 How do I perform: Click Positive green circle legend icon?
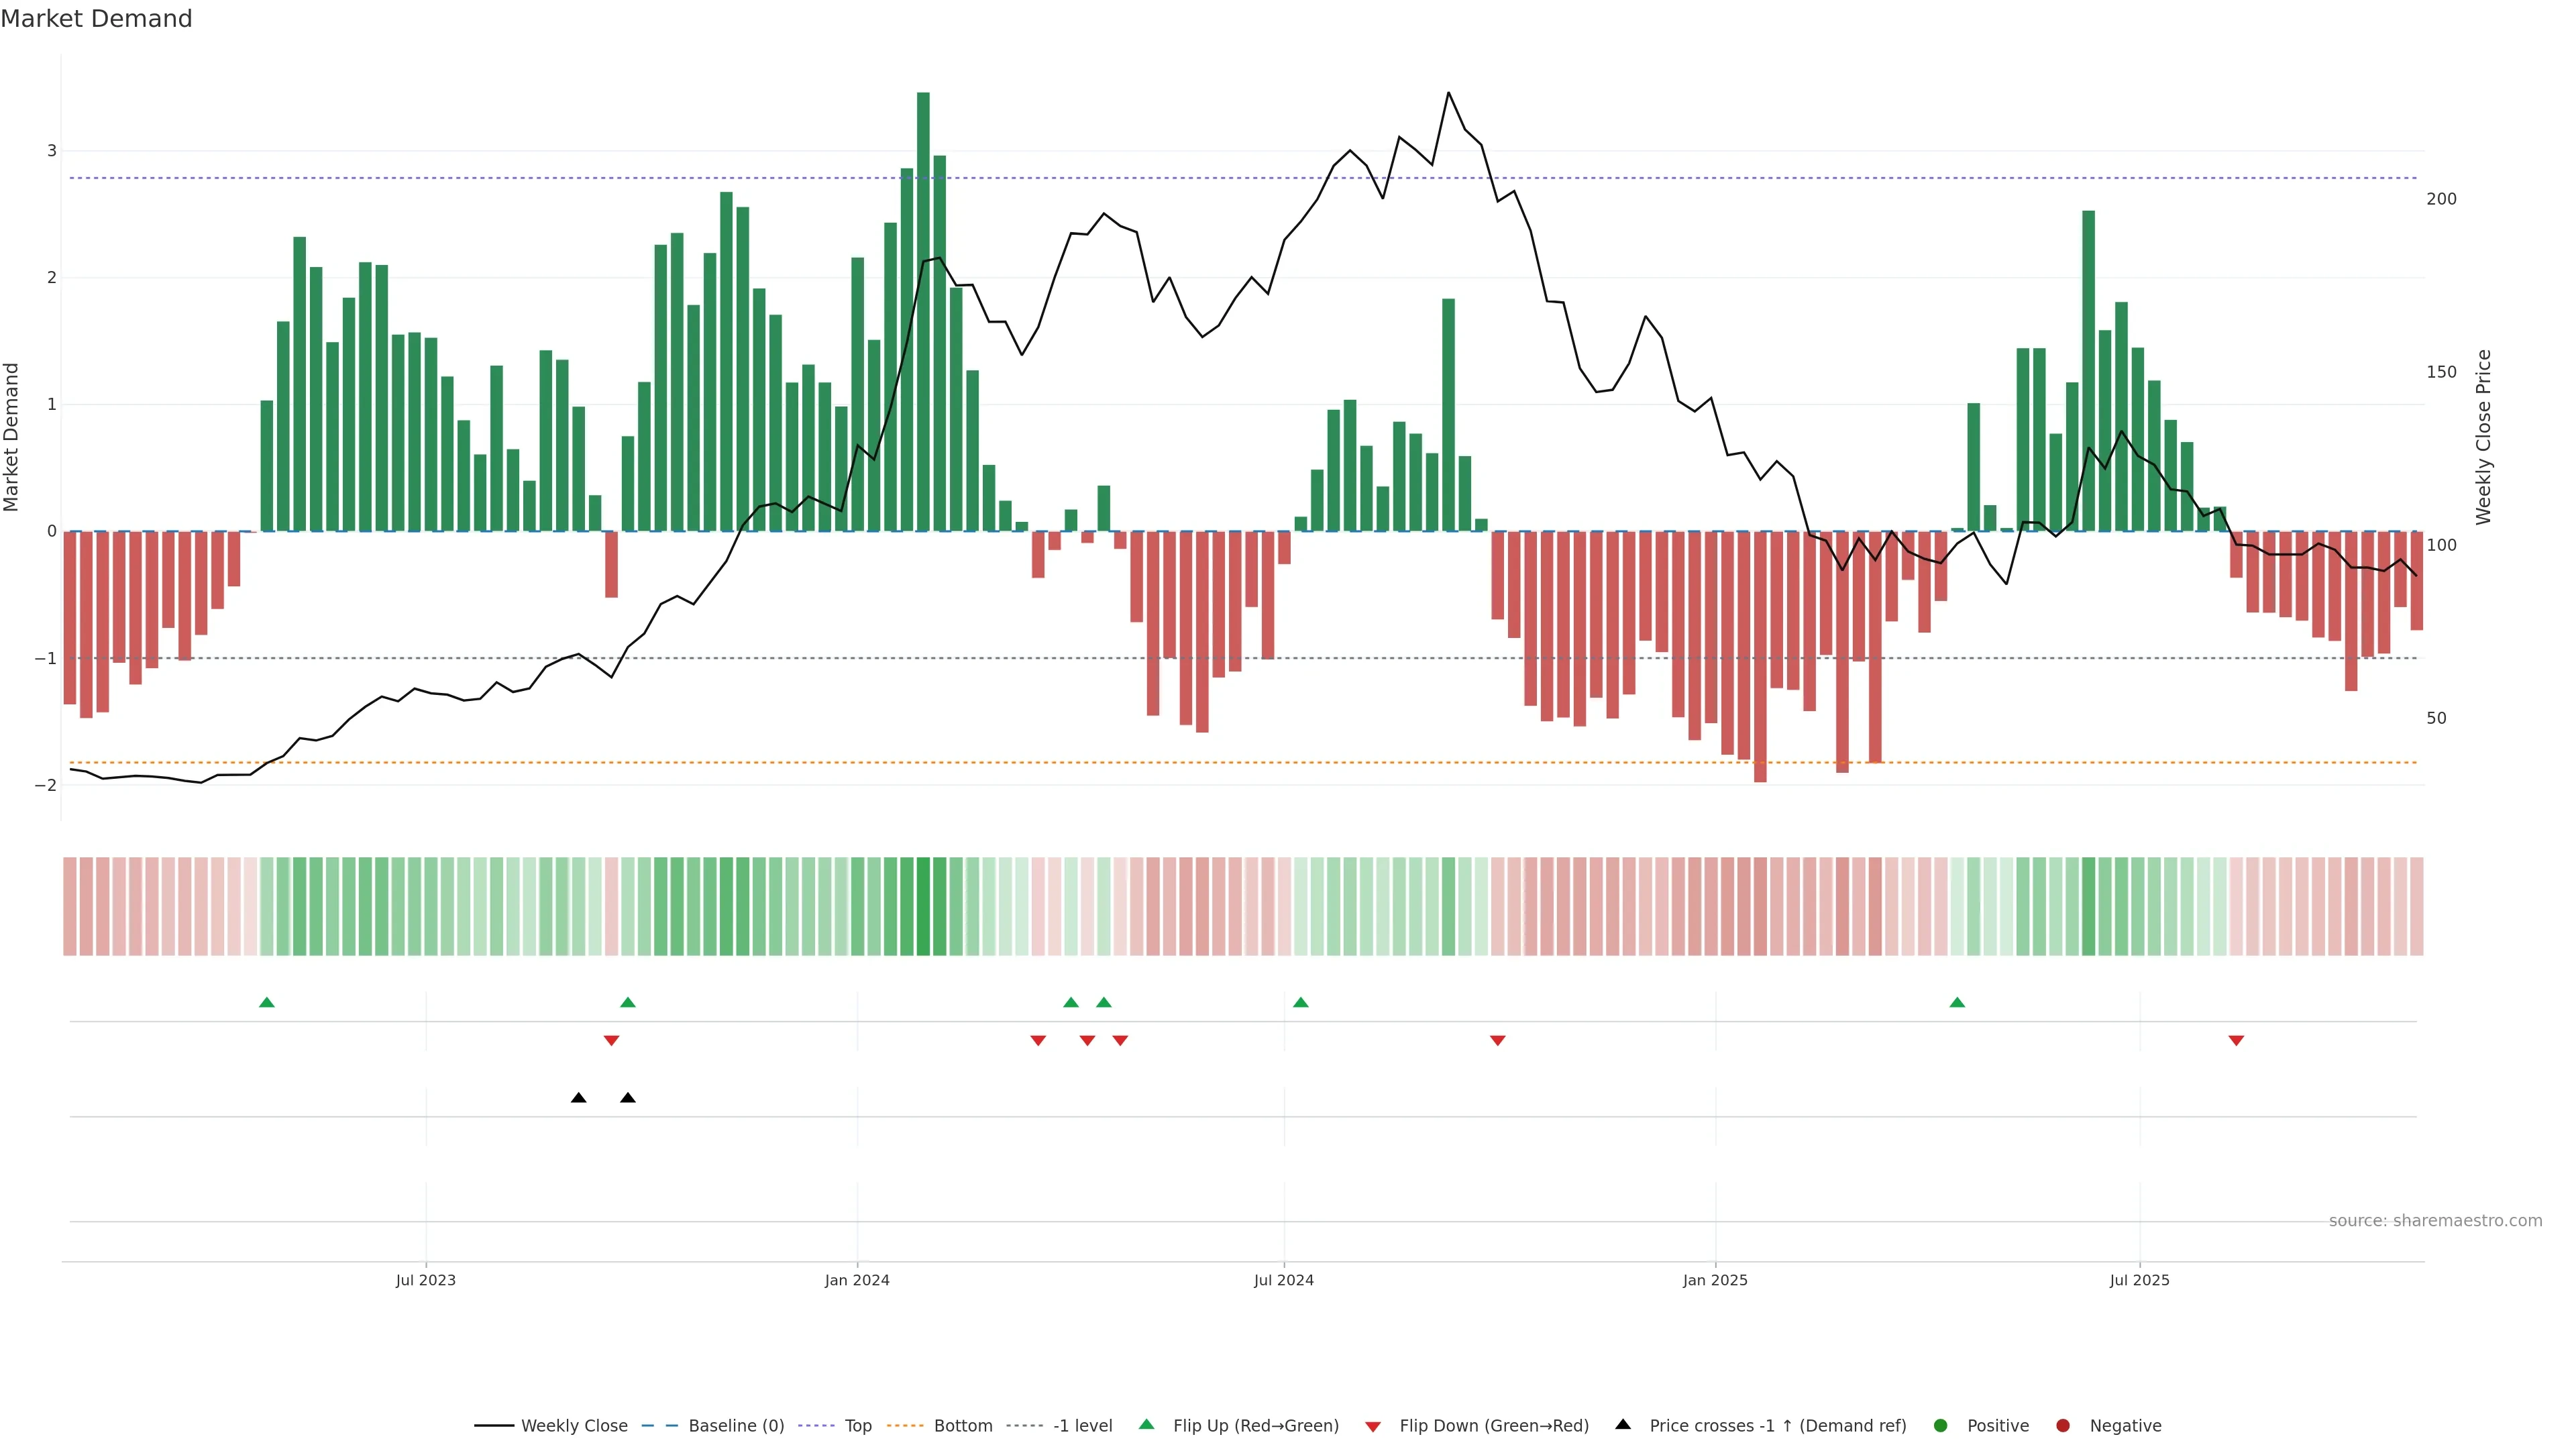coord(1941,1425)
